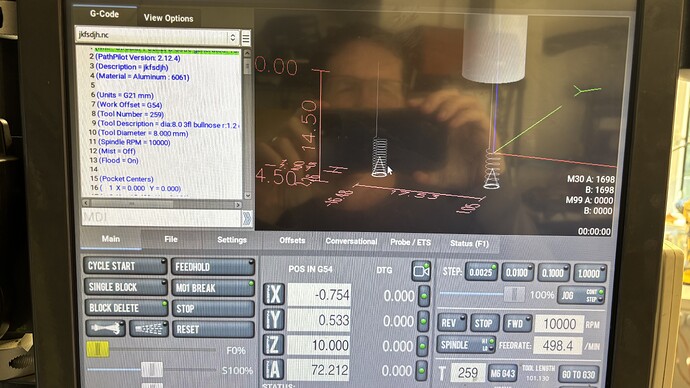690x388 pixels.
Task: Click the spindle RPM field 10000
Action: [x=559, y=324]
